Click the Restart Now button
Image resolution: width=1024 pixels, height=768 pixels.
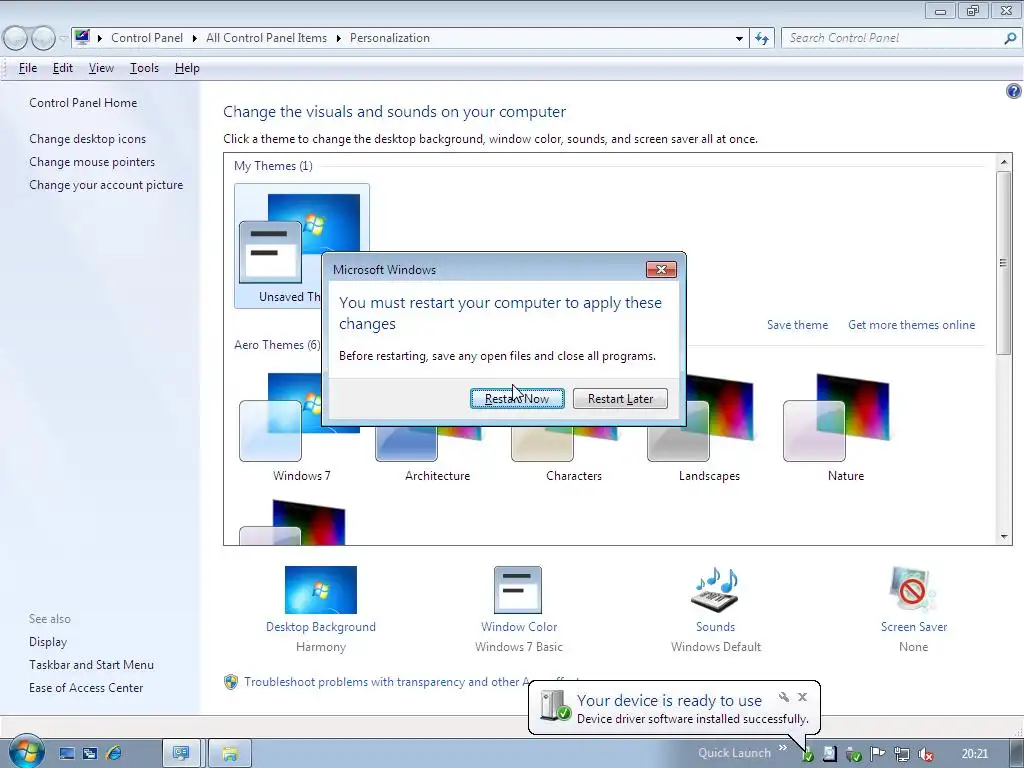pyautogui.click(x=517, y=398)
